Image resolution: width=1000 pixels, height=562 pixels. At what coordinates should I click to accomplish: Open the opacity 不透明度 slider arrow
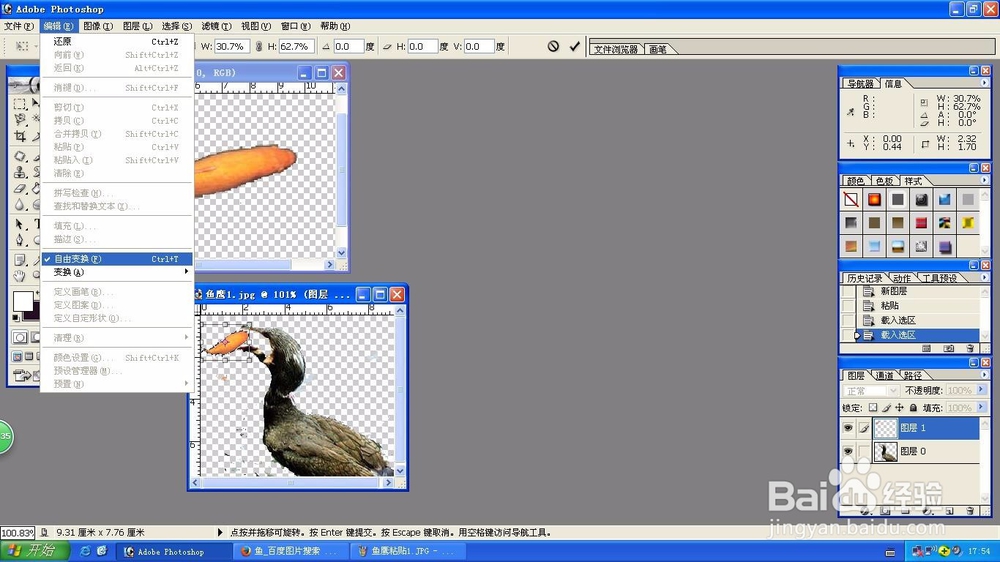point(981,390)
